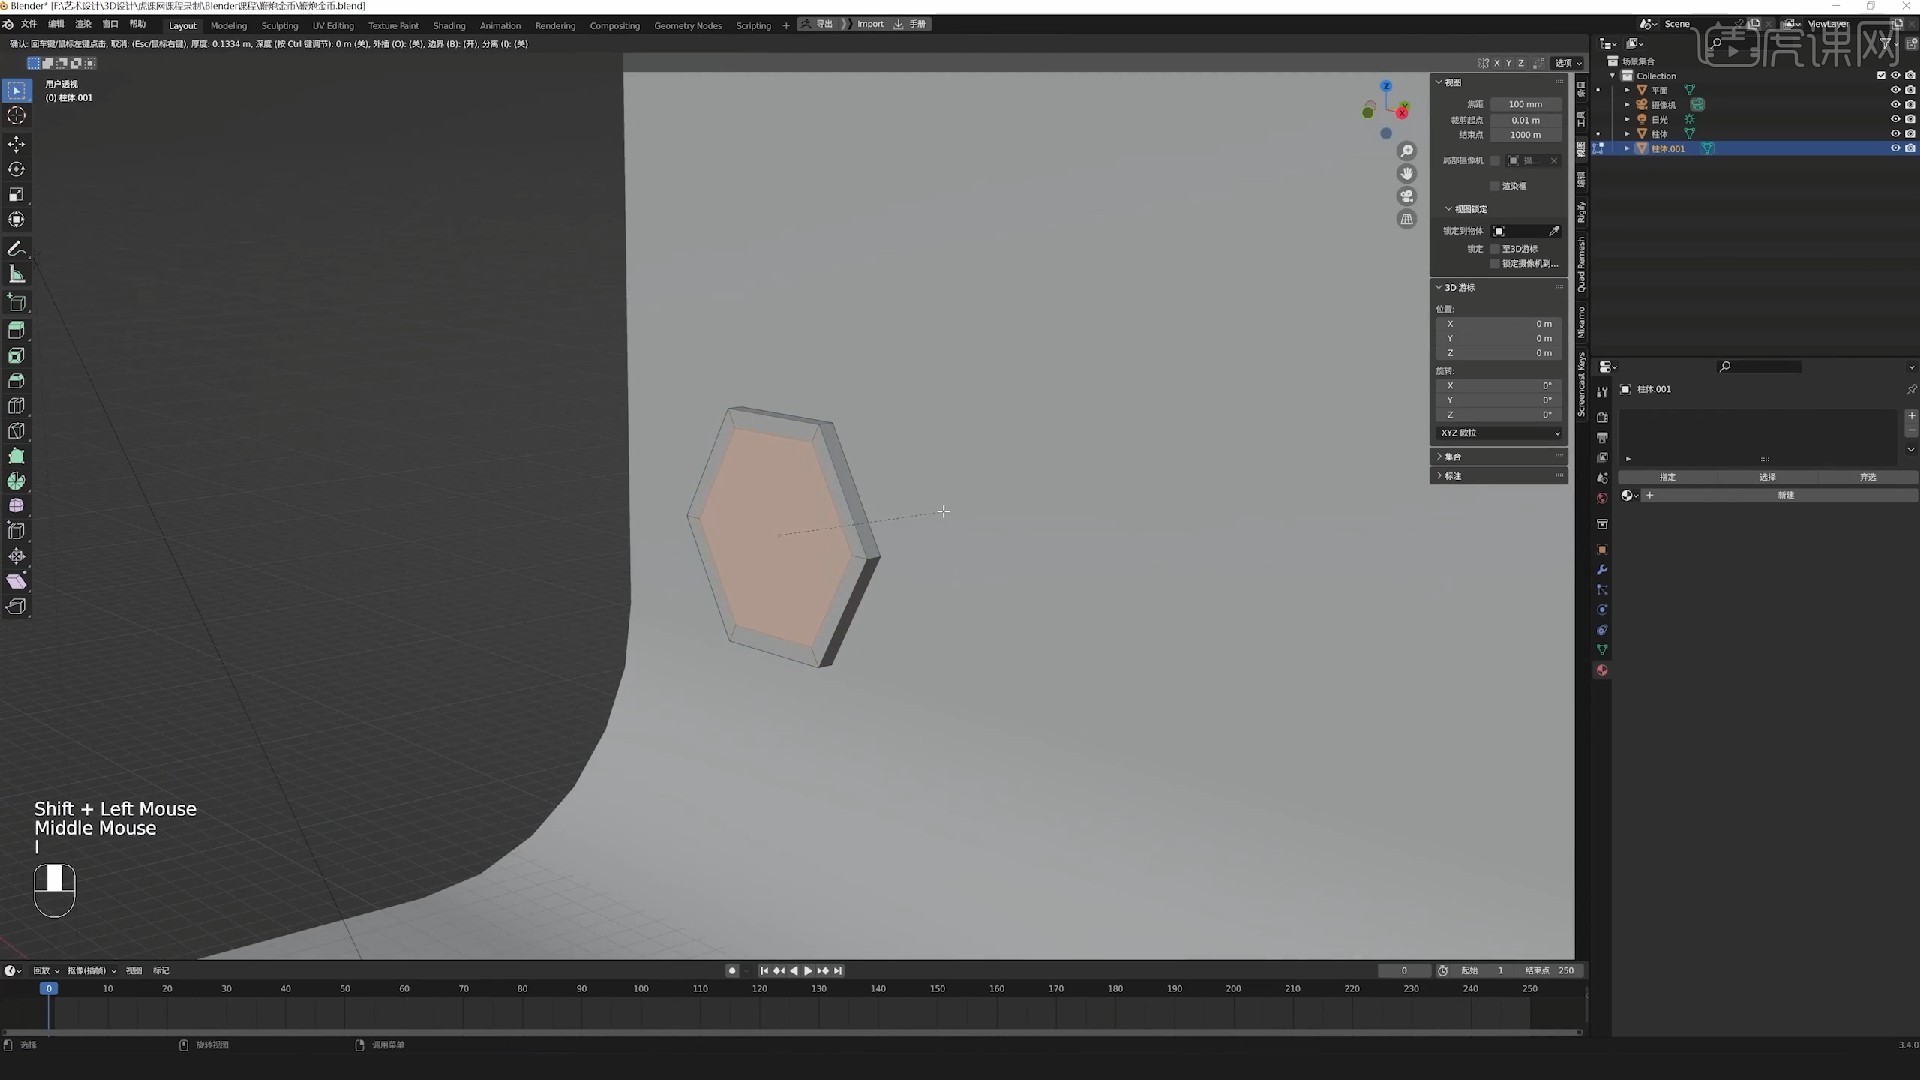
Task: Select the Annotate tool
Action: [x=17, y=249]
